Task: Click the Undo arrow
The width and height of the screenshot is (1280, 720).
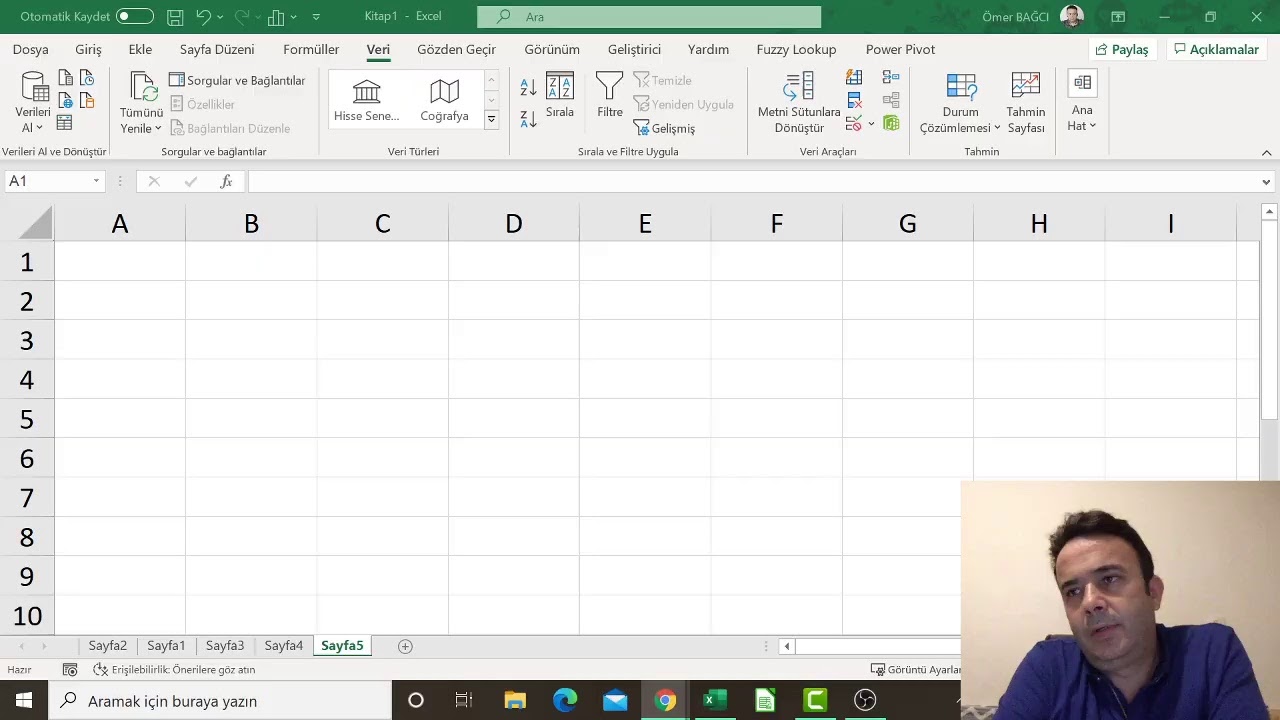Action: tap(203, 17)
